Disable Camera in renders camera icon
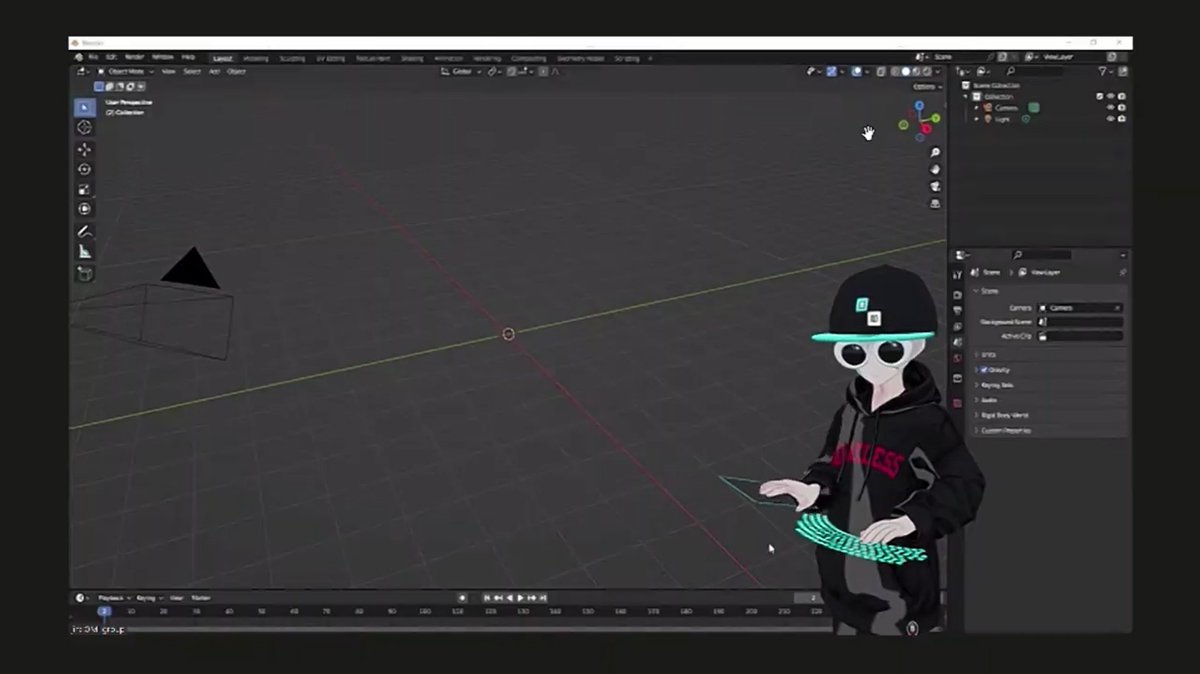The height and width of the screenshot is (674, 1200). pos(1121,107)
